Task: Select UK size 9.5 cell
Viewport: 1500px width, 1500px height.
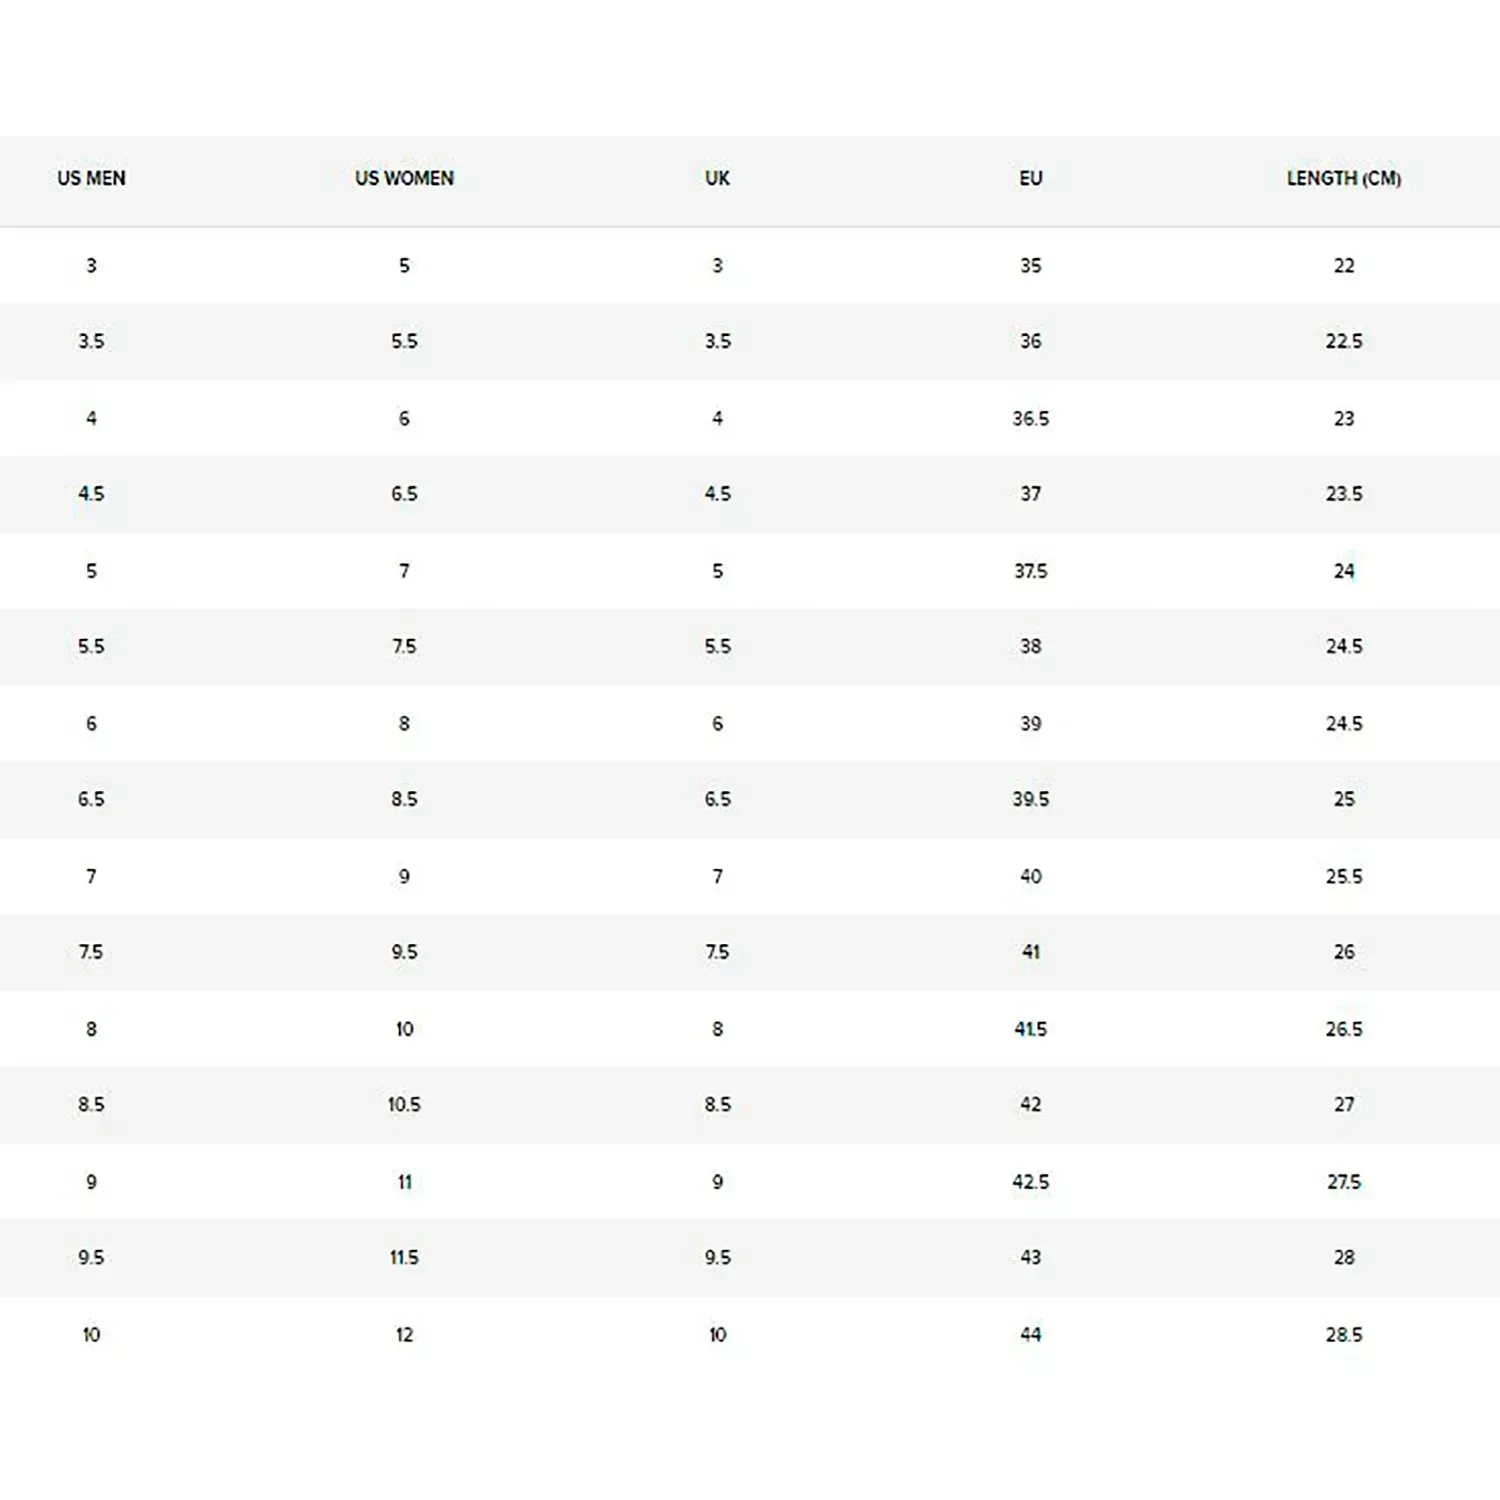Action: click(x=717, y=1257)
